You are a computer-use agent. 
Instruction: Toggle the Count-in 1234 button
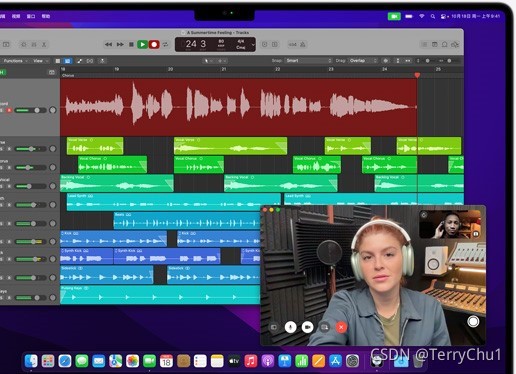pyautogui.click(x=293, y=44)
